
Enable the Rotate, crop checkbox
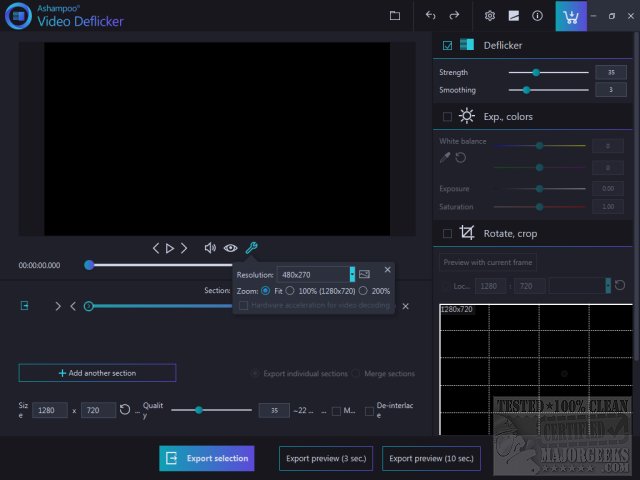(447, 233)
